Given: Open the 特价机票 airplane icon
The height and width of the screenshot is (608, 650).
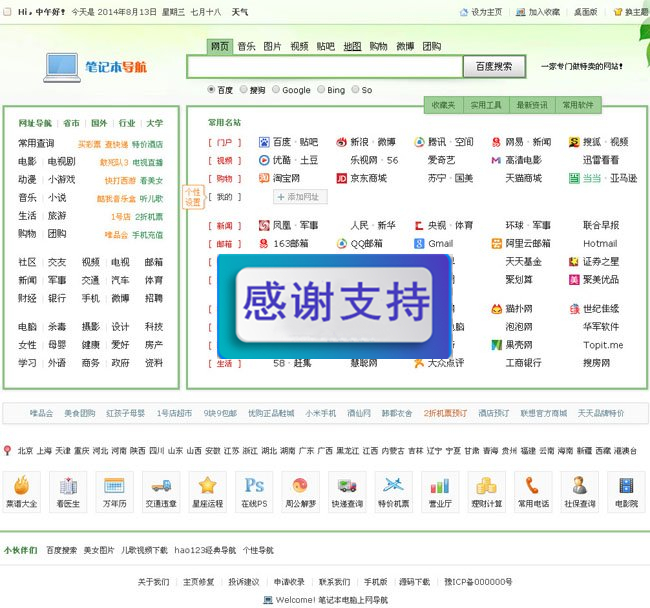Looking at the screenshot, I should [393, 492].
